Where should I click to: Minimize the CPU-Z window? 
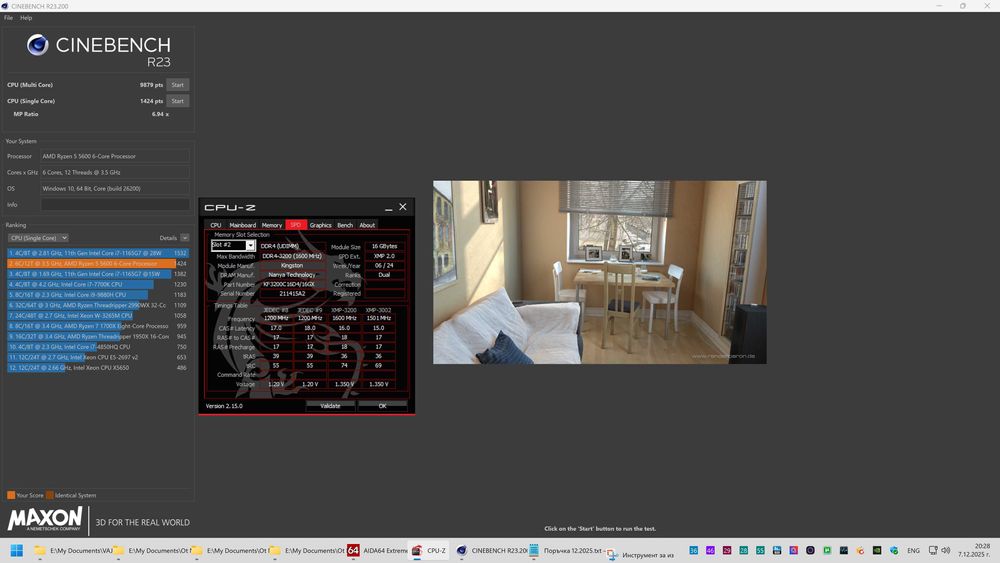pos(388,207)
